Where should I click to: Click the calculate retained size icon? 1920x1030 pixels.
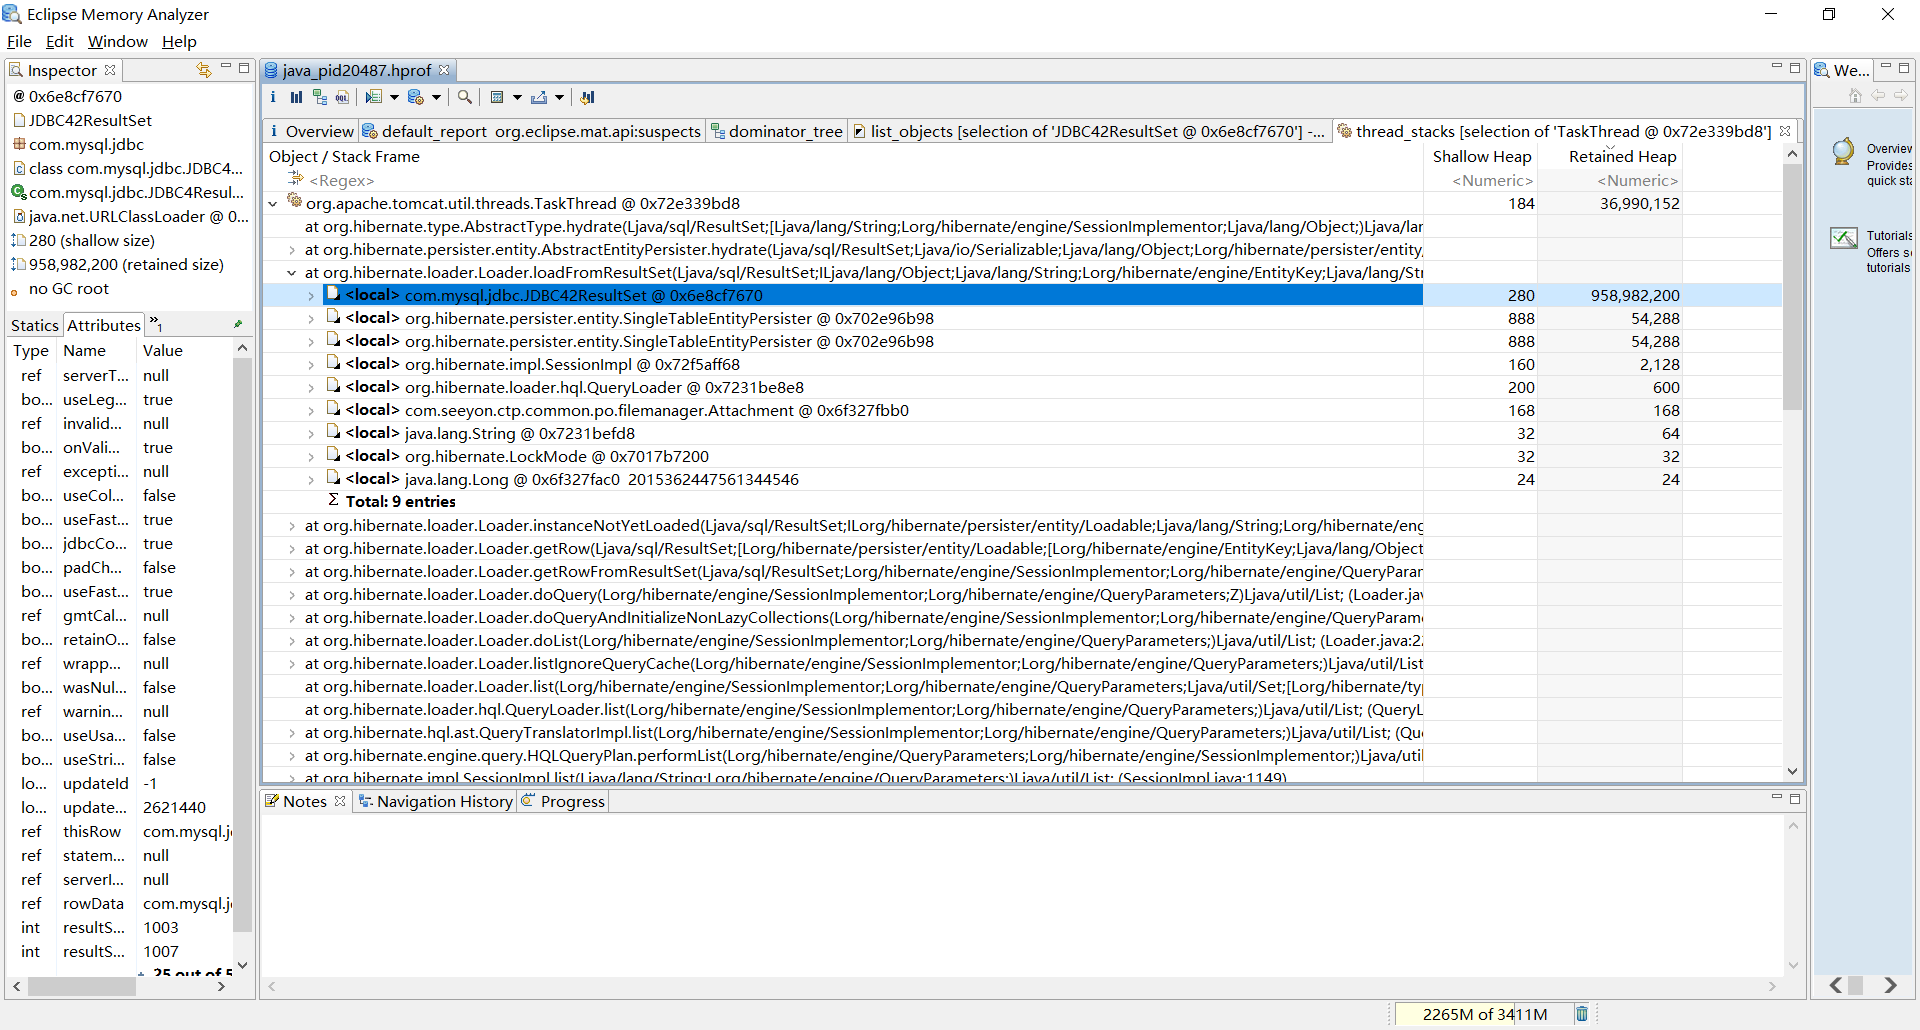(x=497, y=97)
